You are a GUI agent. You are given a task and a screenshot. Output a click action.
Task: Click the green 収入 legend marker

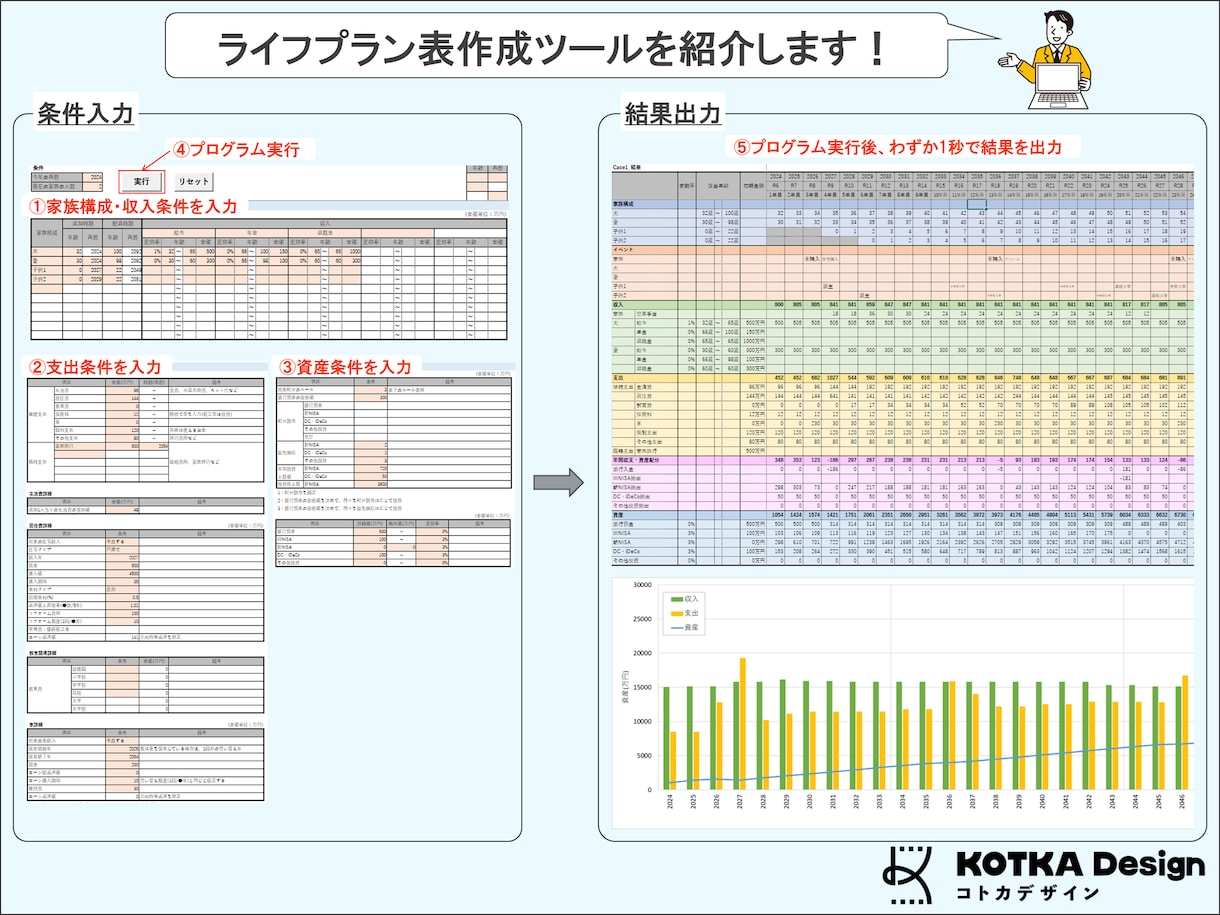click(x=677, y=599)
